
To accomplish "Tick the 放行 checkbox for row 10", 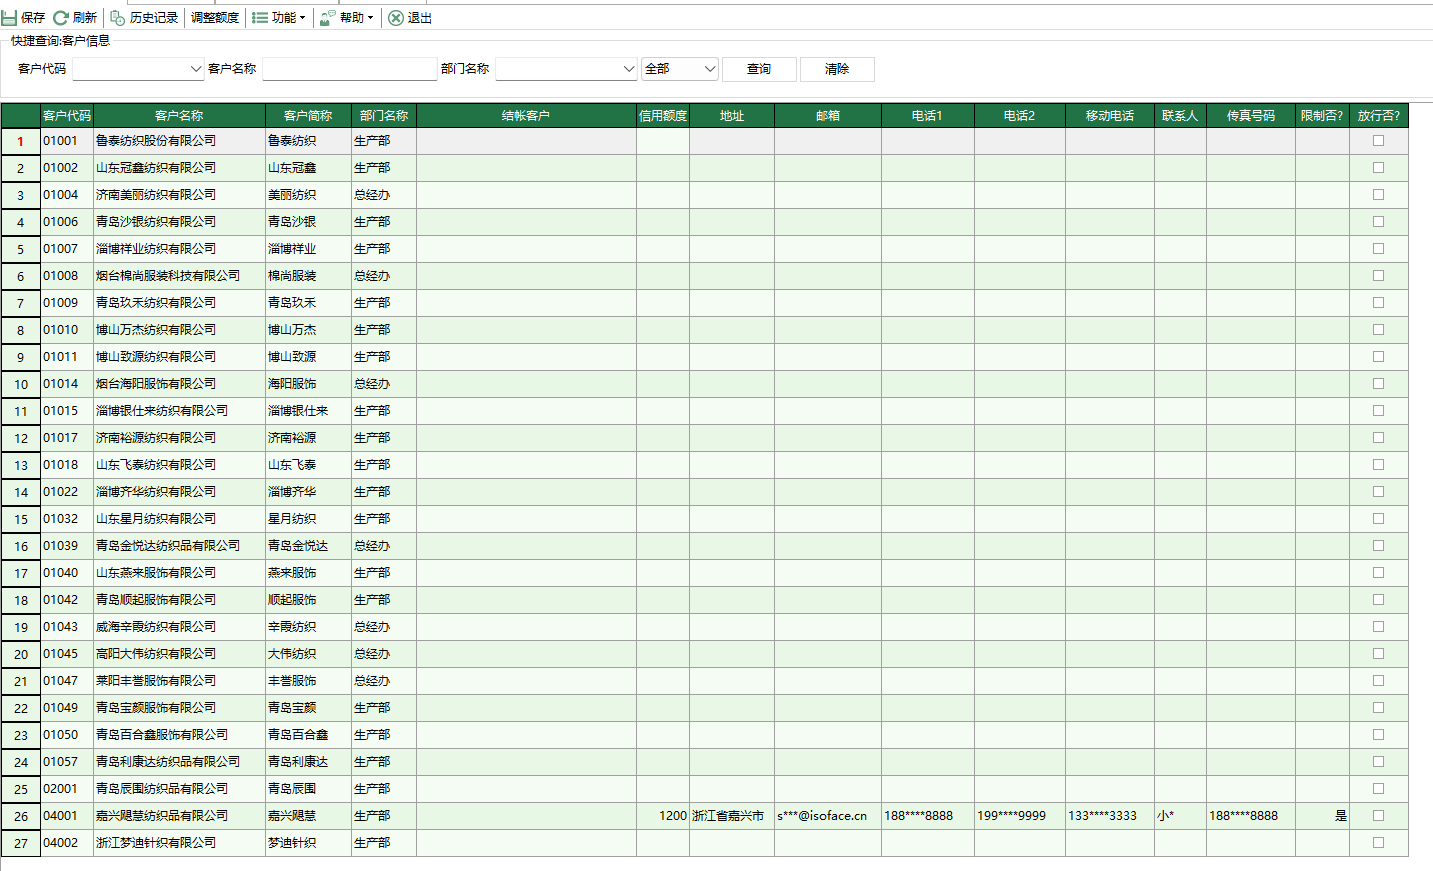I will coord(1378,384).
